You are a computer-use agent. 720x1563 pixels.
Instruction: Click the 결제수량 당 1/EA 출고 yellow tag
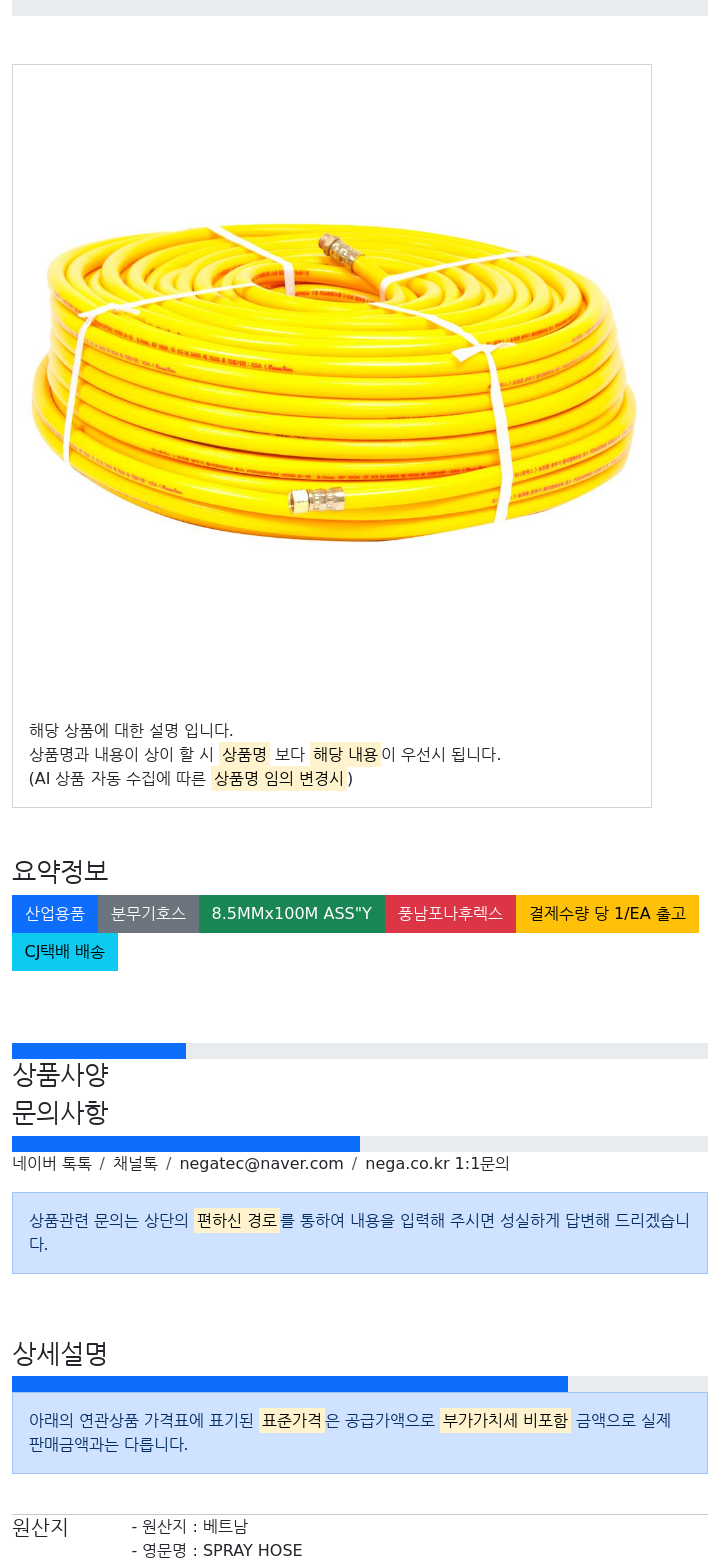tap(607, 914)
